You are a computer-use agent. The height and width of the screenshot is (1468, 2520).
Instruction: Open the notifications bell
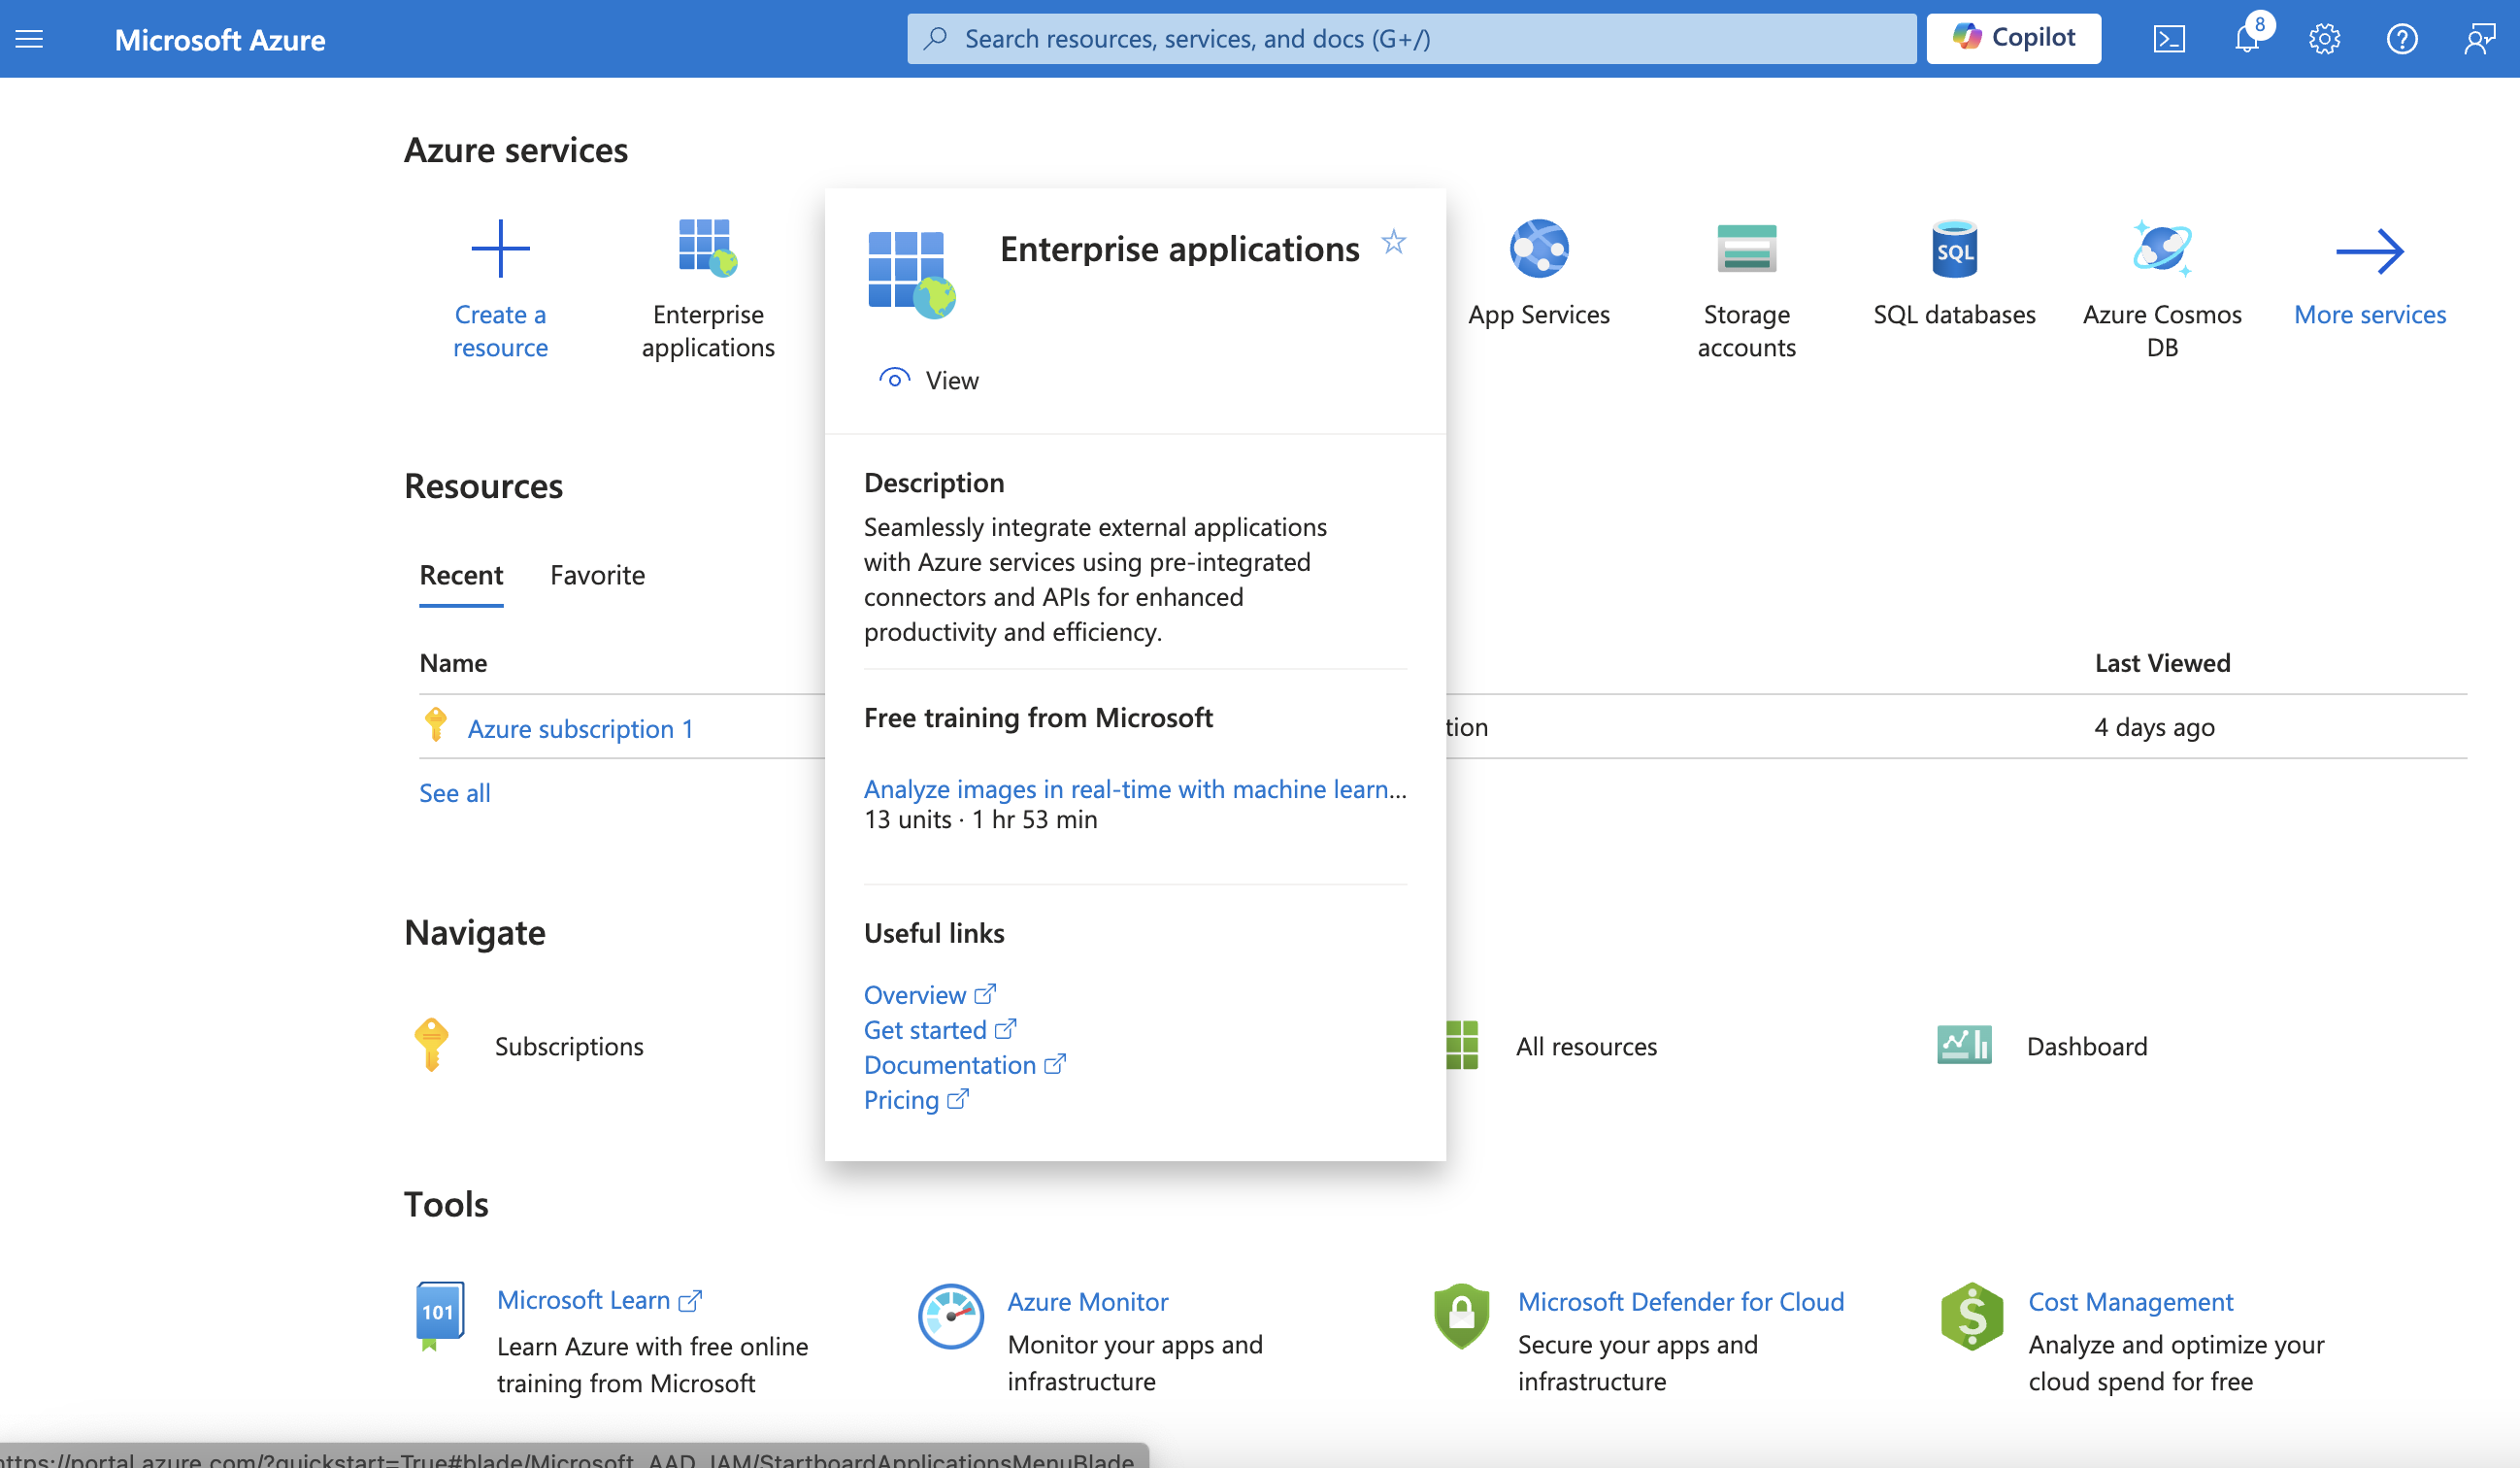point(2247,39)
